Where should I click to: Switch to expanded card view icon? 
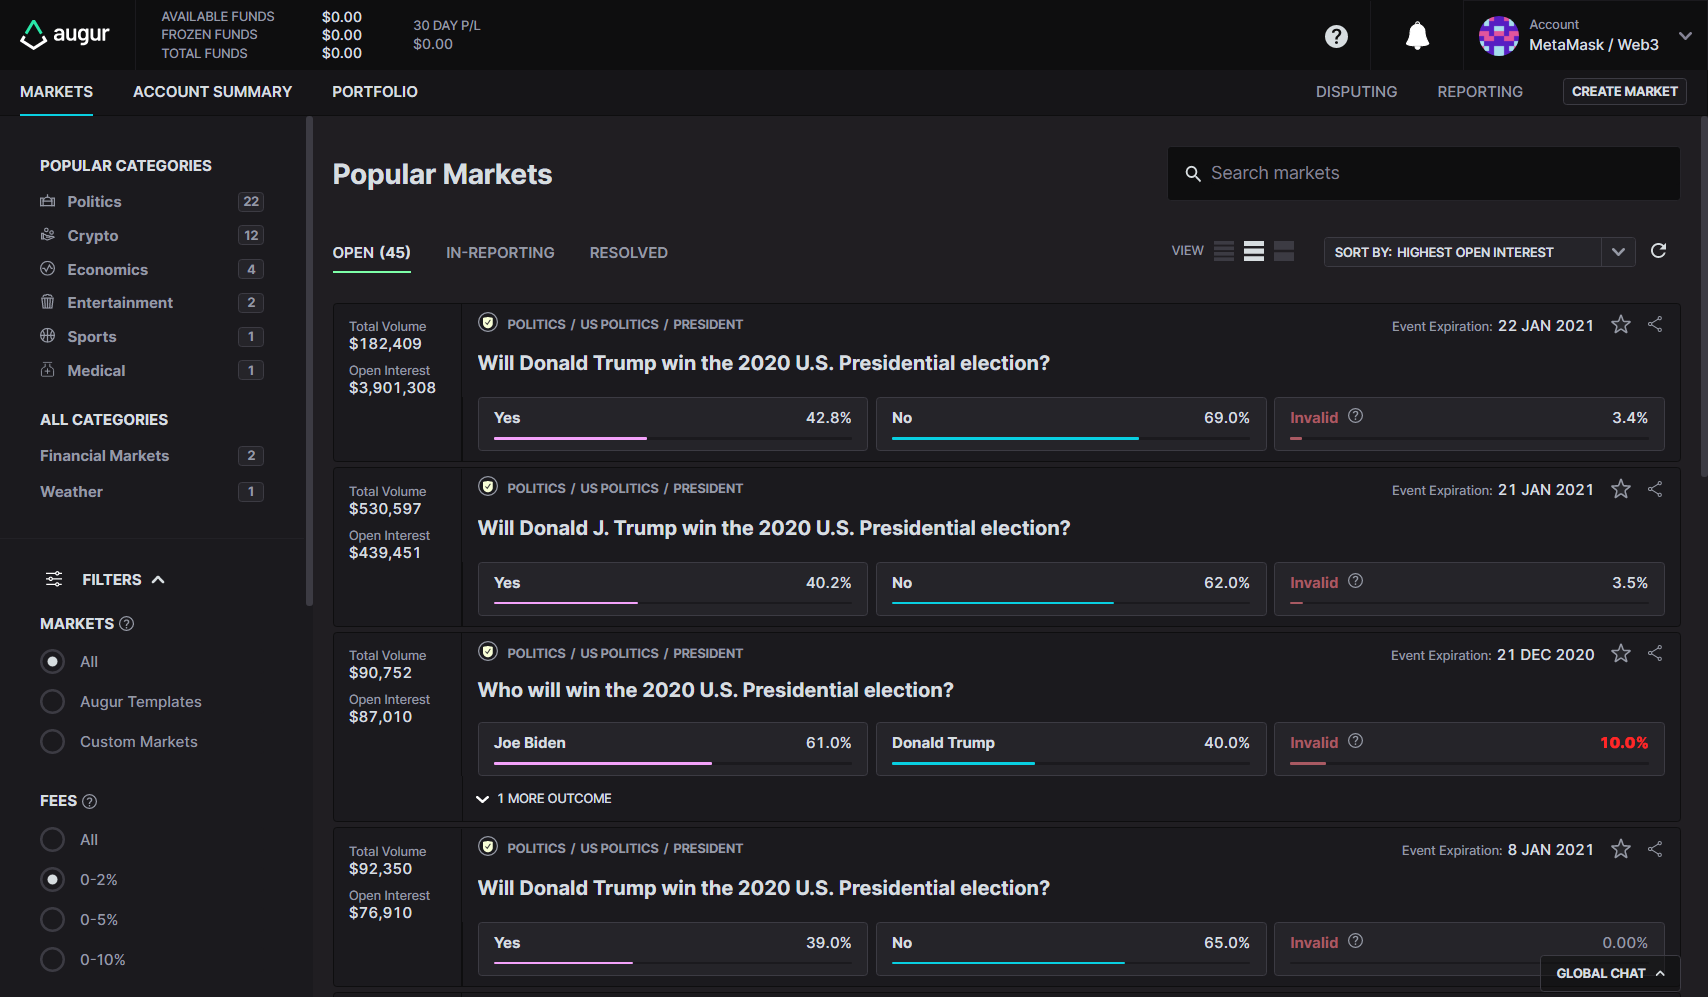[x=1284, y=251]
